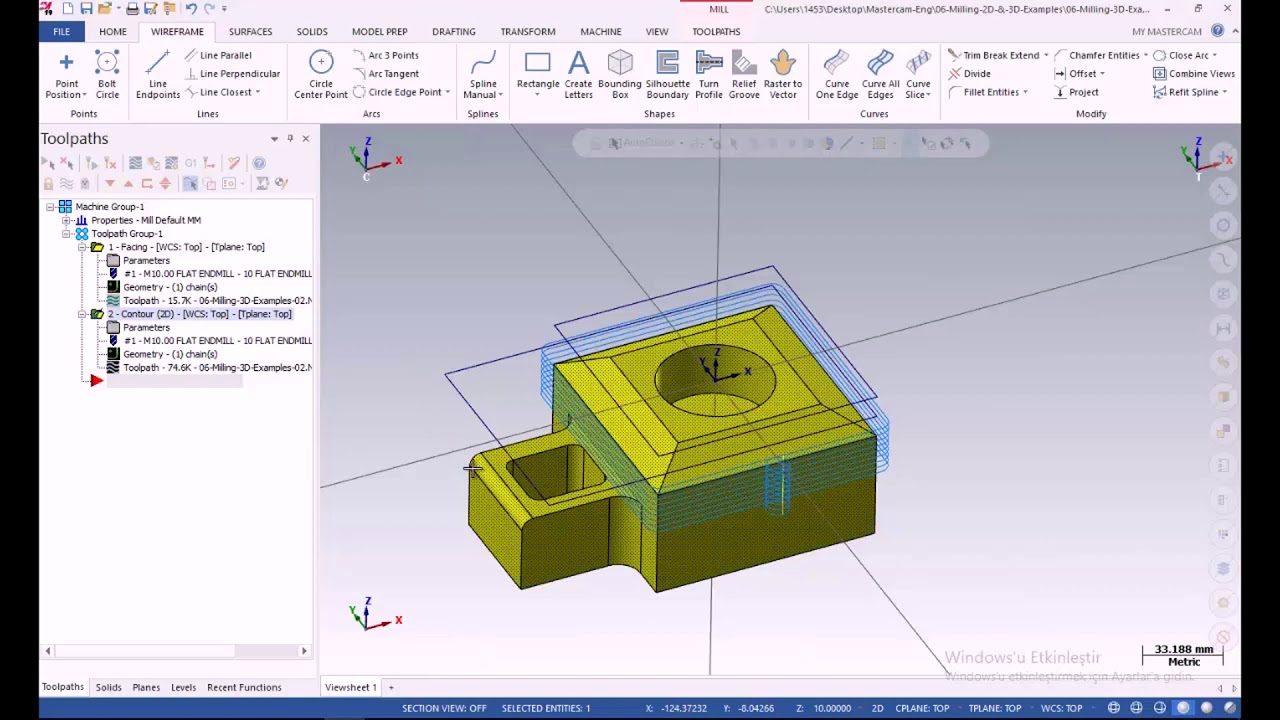The image size is (1280, 720).
Task: Open Line Closest dropdown arrow
Action: 257,92
